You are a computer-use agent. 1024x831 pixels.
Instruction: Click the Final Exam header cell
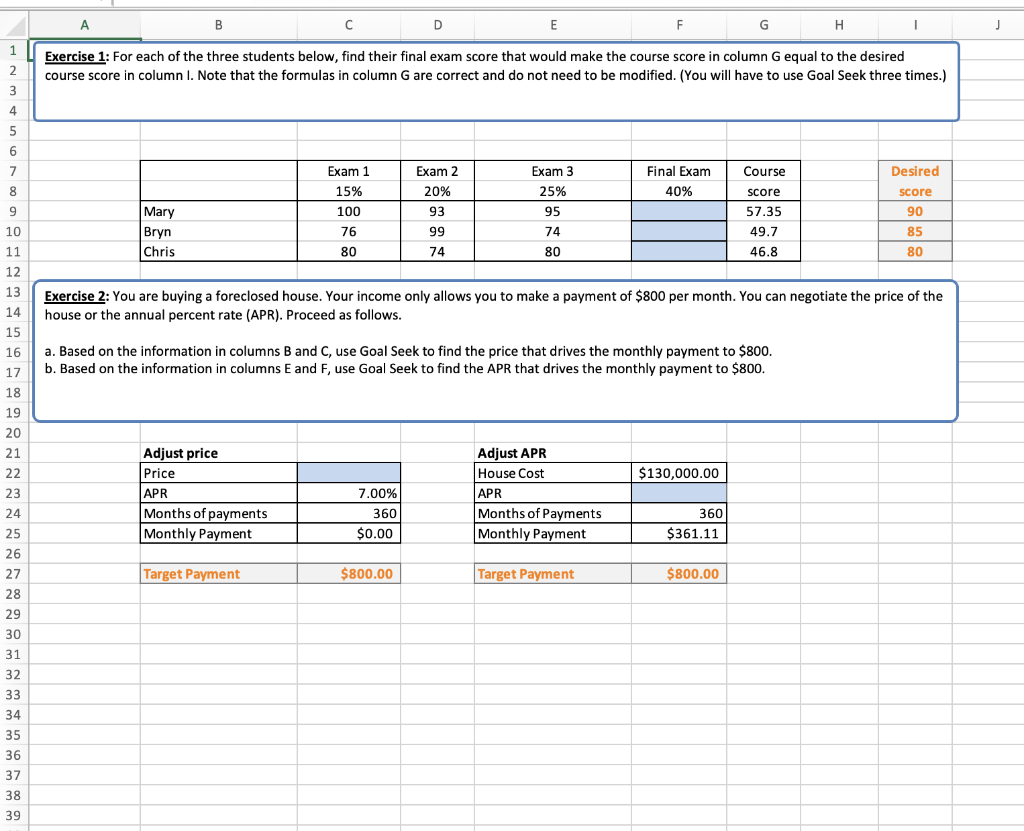679,171
